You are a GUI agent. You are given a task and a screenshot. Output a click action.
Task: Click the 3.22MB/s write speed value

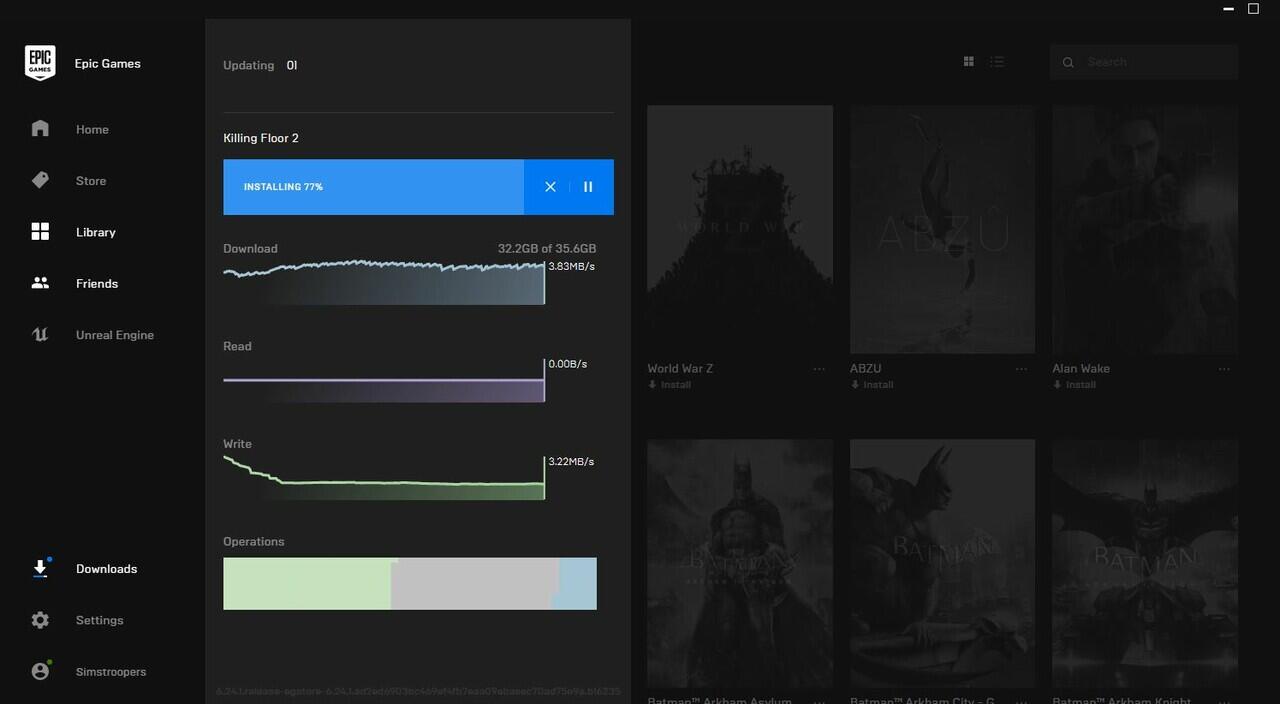(572, 462)
